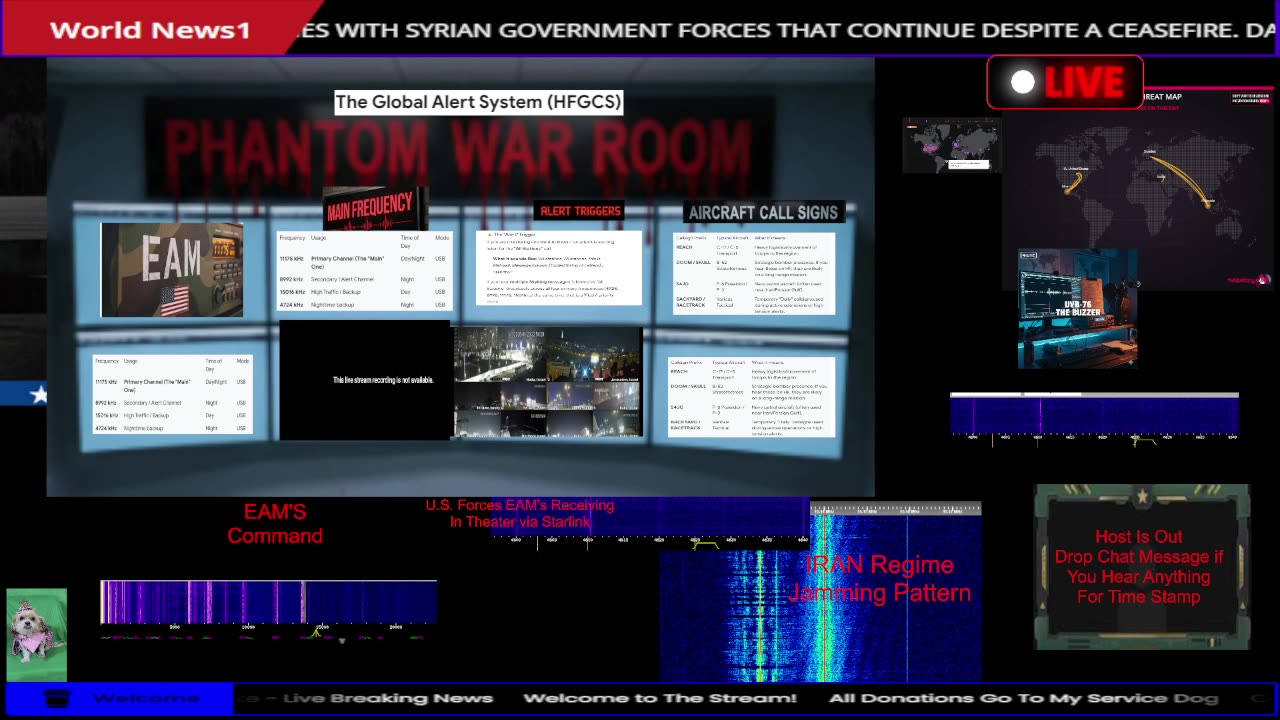Open small world map thumbnail beside LIVE badge
This screenshot has width=1280, height=720.
click(x=951, y=145)
